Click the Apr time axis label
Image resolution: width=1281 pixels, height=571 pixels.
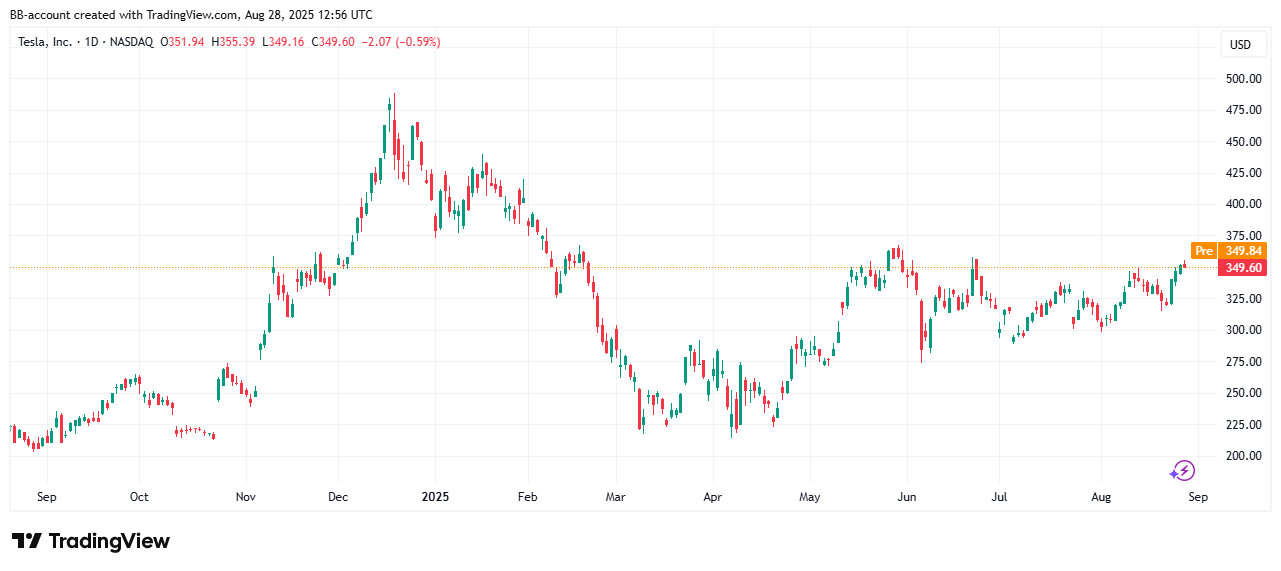pos(712,497)
